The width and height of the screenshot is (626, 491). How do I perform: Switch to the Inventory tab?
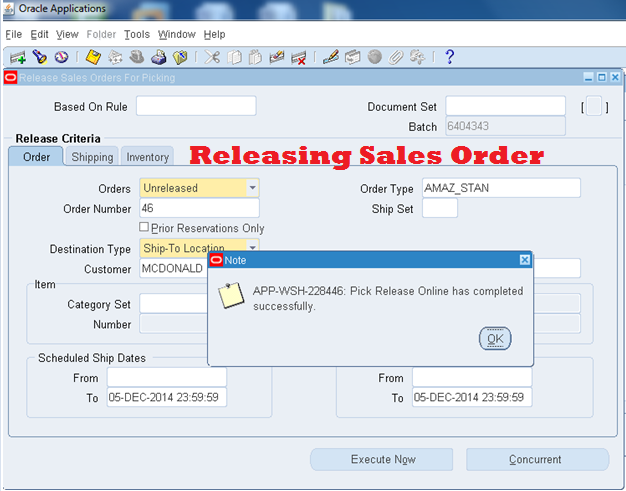coord(147,156)
